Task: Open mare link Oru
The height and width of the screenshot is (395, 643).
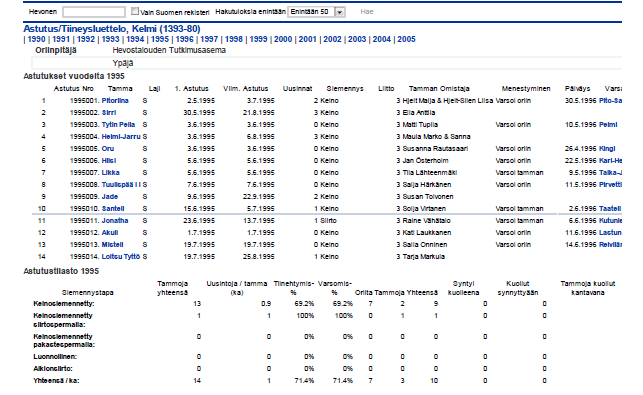Action: pyautogui.click(x=108, y=148)
